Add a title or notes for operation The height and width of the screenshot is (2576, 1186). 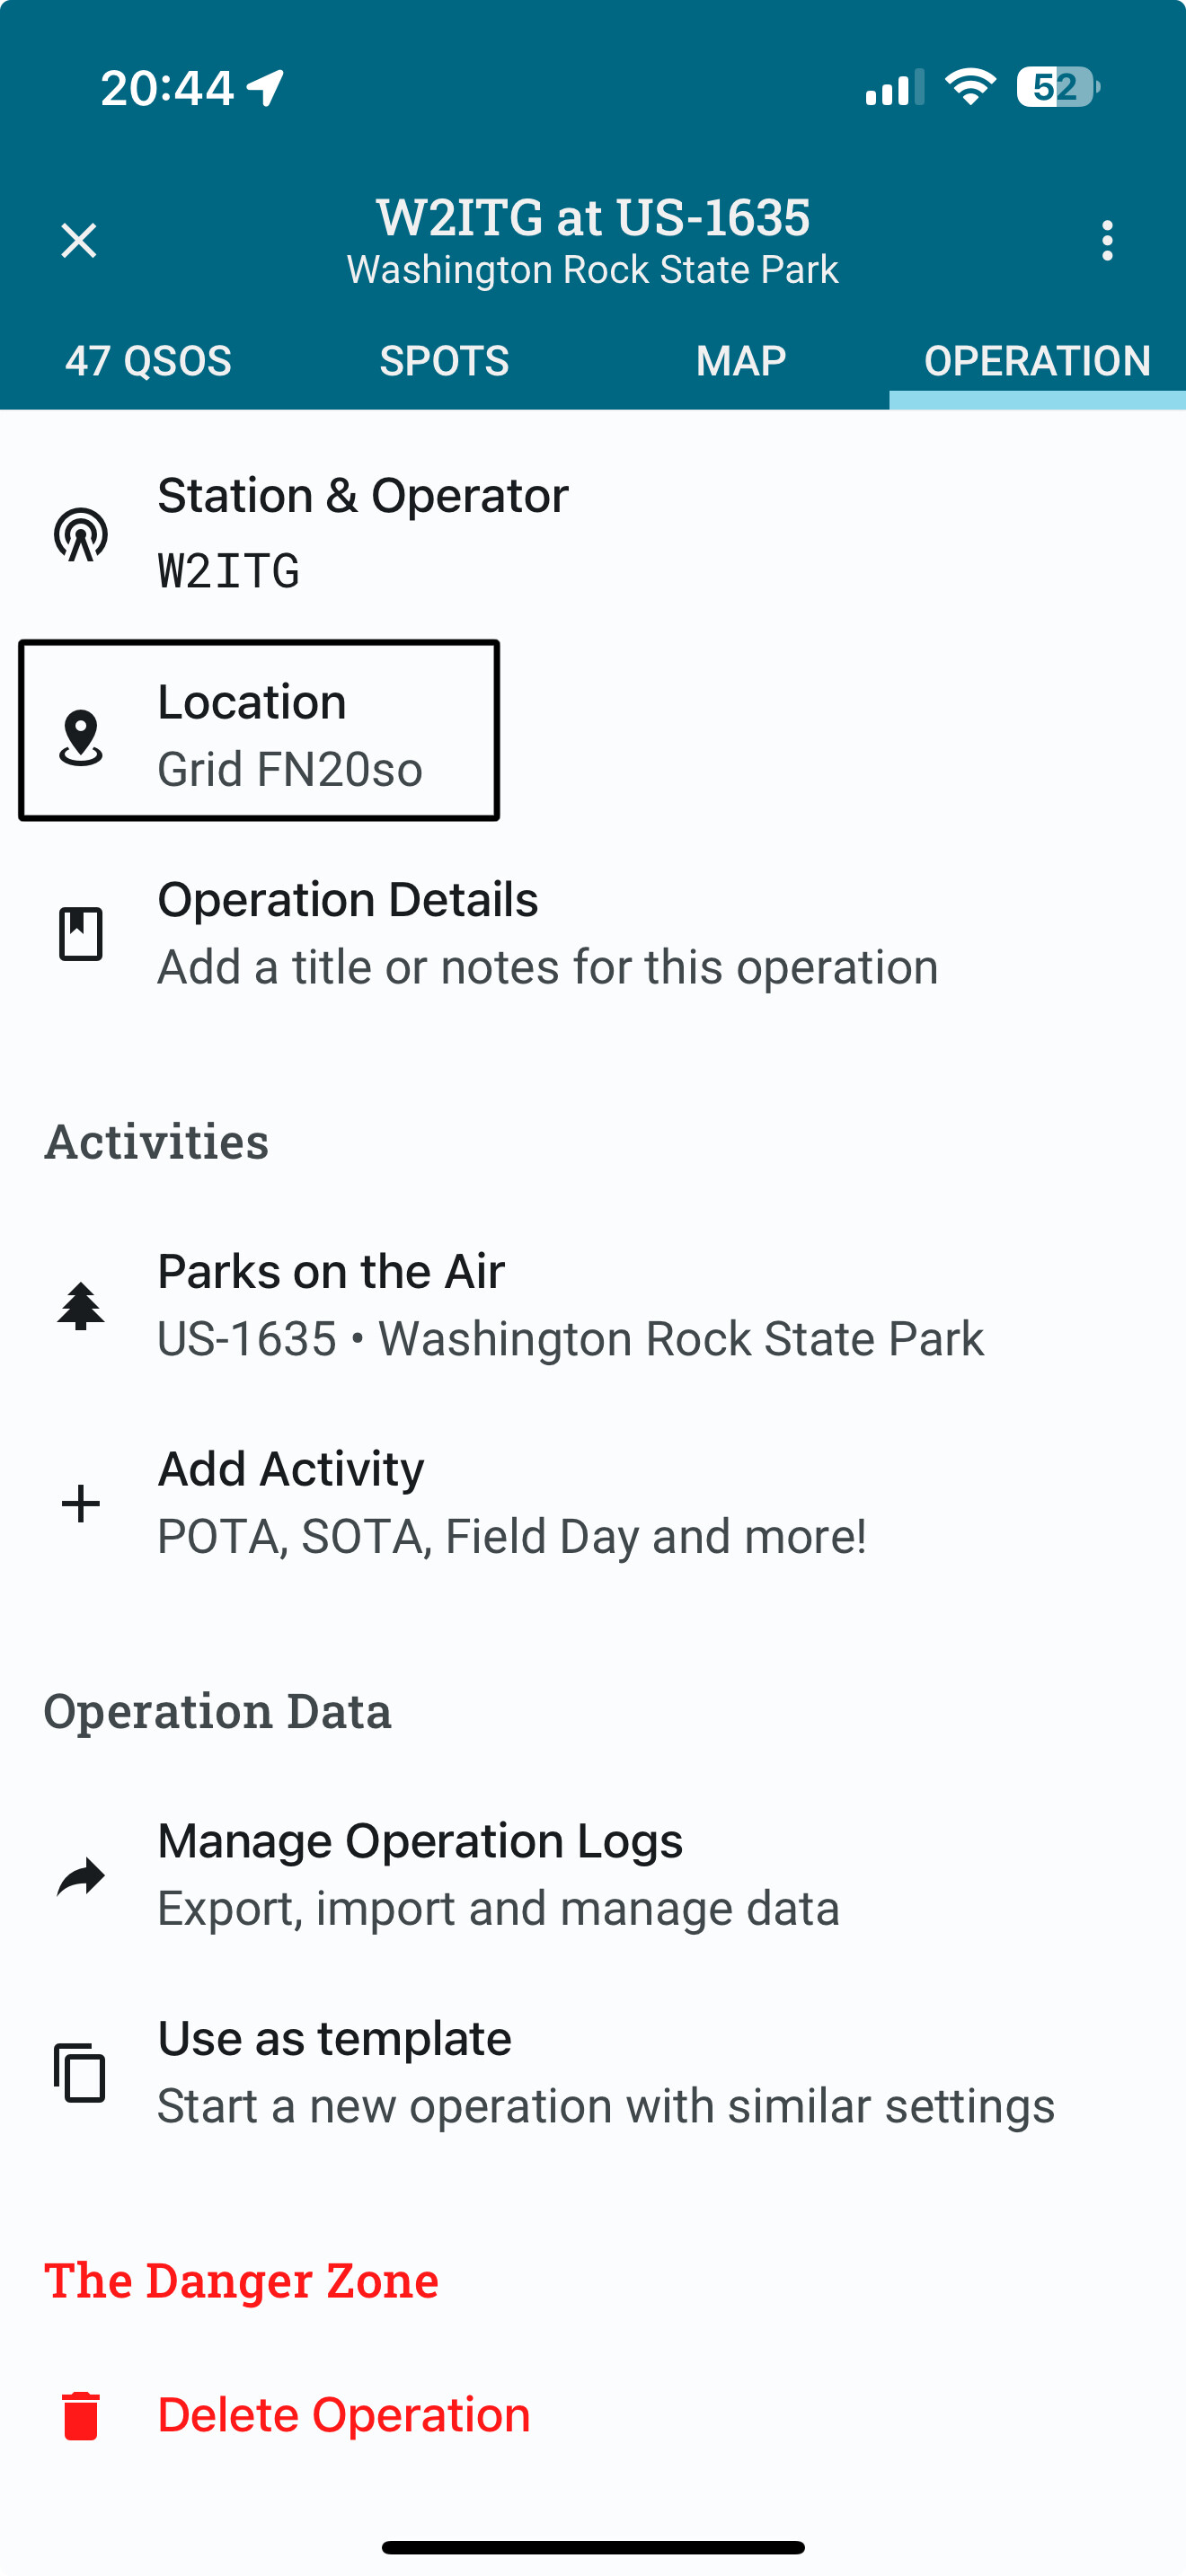tap(547, 933)
